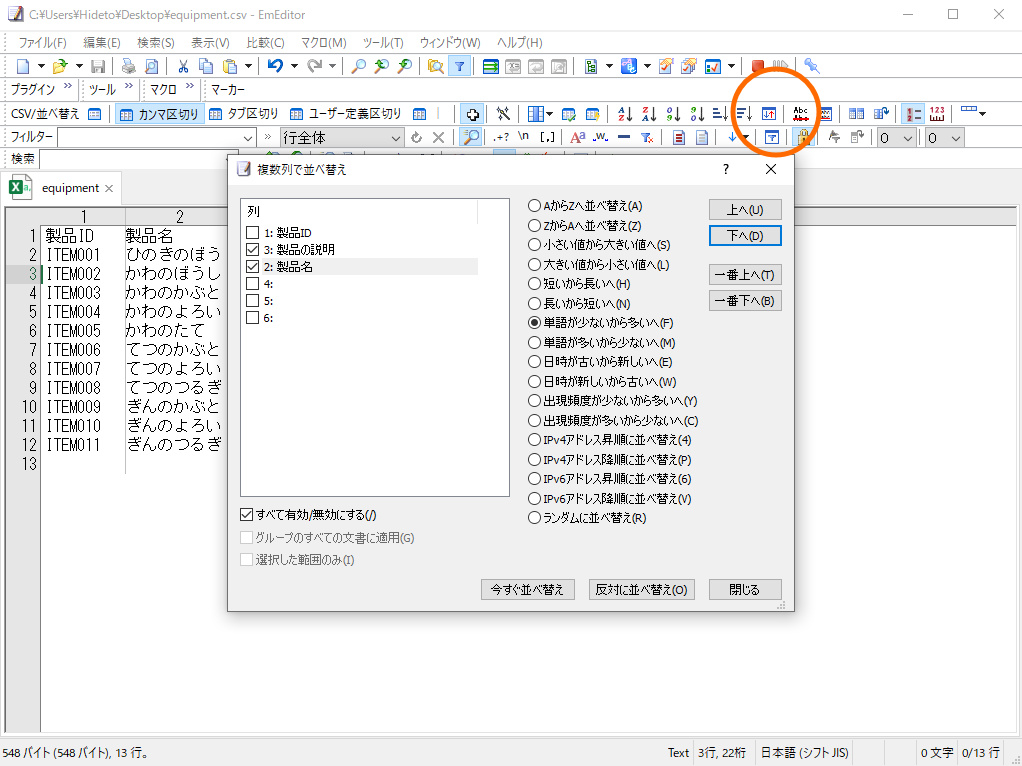The height and width of the screenshot is (766, 1022).
Task: Click the 反対に並べ替え(O) button
Action: pos(641,589)
